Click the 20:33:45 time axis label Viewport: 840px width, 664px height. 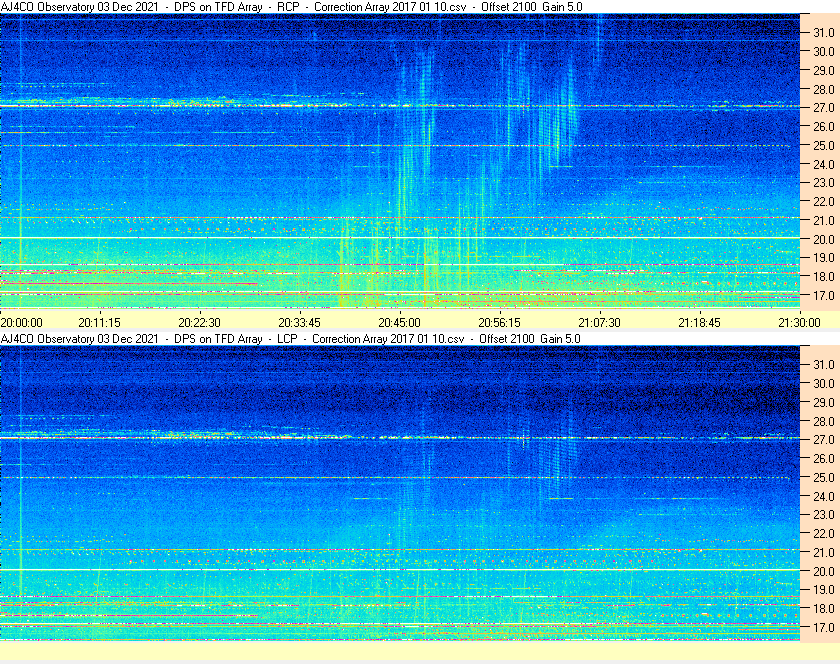(x=299, y=323)
